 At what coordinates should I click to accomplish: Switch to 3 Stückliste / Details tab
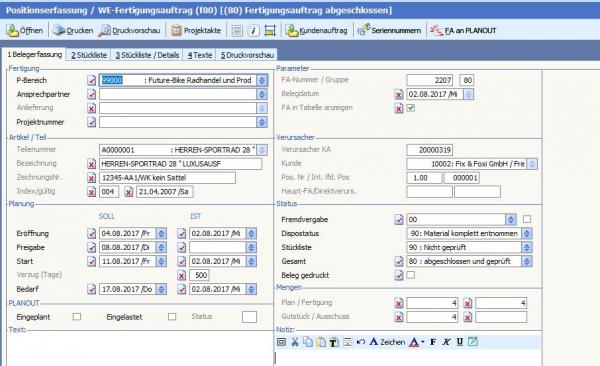[147, 55]
